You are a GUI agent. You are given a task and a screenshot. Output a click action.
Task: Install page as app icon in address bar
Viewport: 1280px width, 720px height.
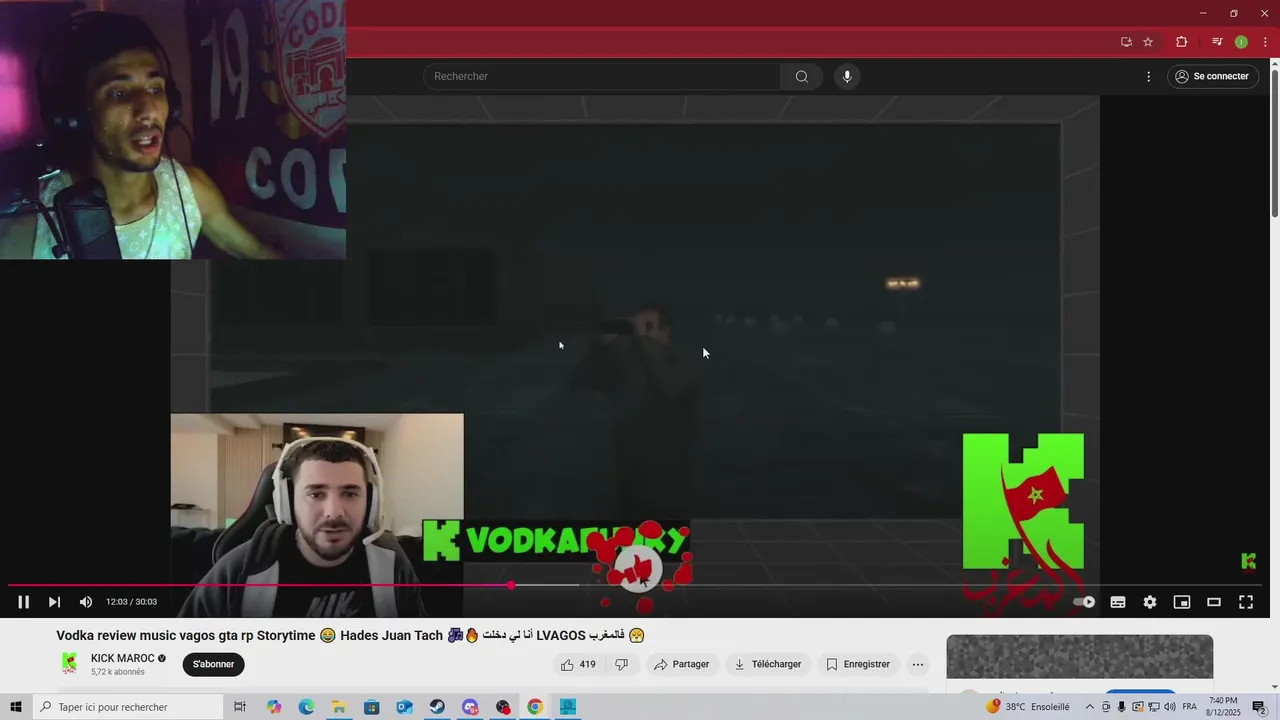[x=1126, y=42]
